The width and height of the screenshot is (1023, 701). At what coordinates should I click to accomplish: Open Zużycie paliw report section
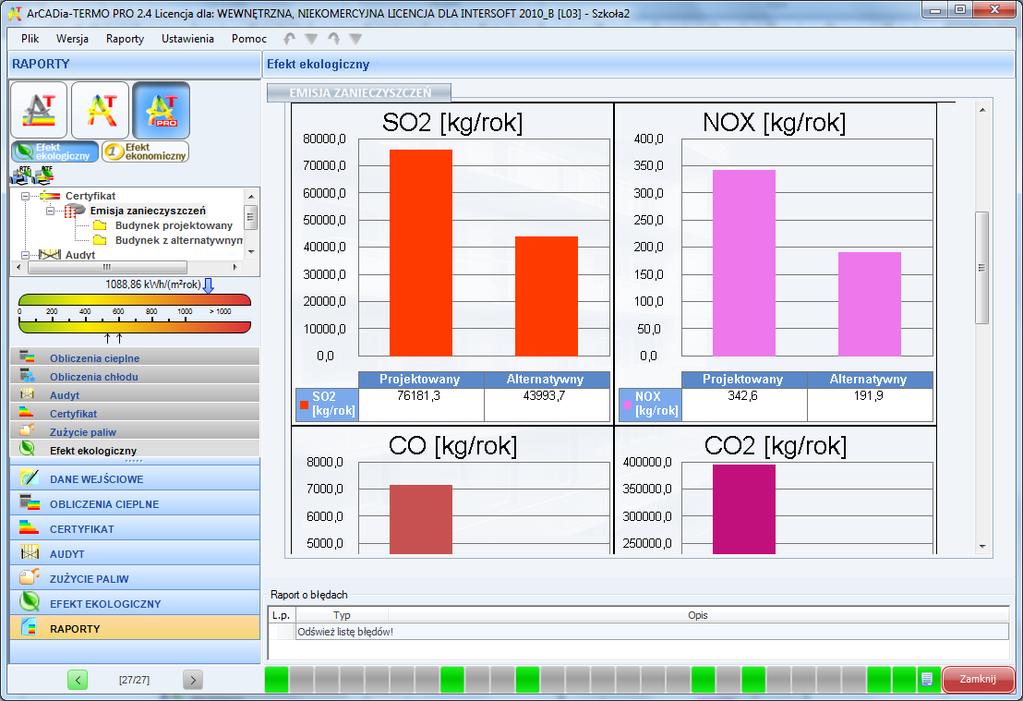[x=135, y=431]
